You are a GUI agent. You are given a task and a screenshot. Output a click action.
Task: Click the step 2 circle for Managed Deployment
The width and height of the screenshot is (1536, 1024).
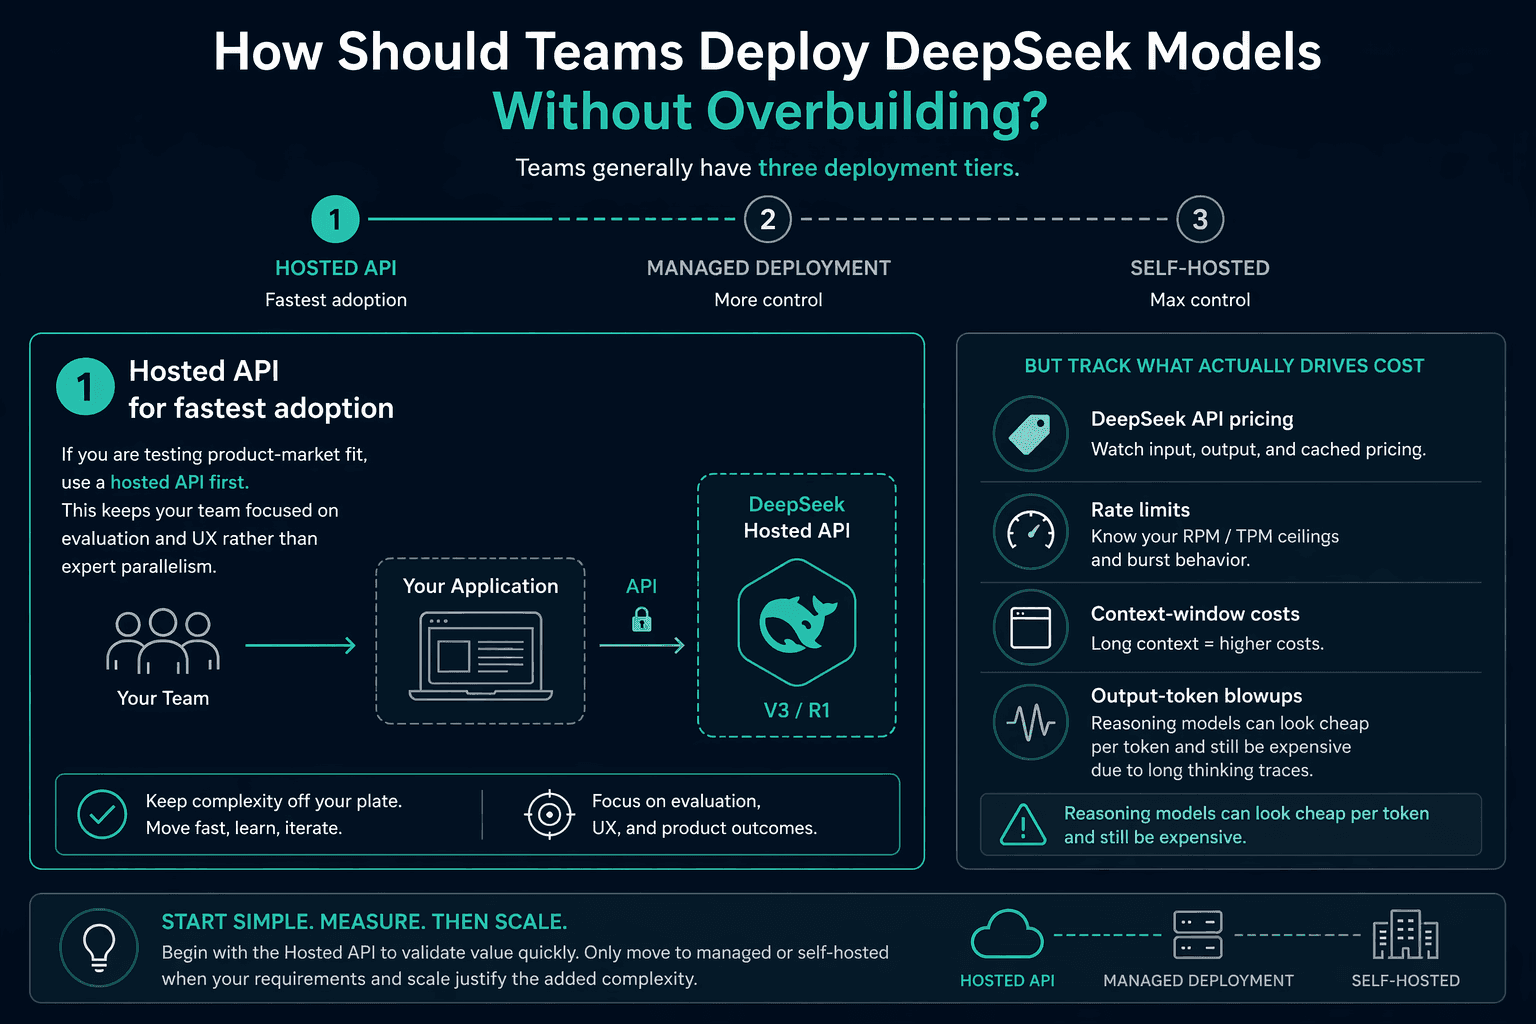pyautogui.click(x=768, y=219)
